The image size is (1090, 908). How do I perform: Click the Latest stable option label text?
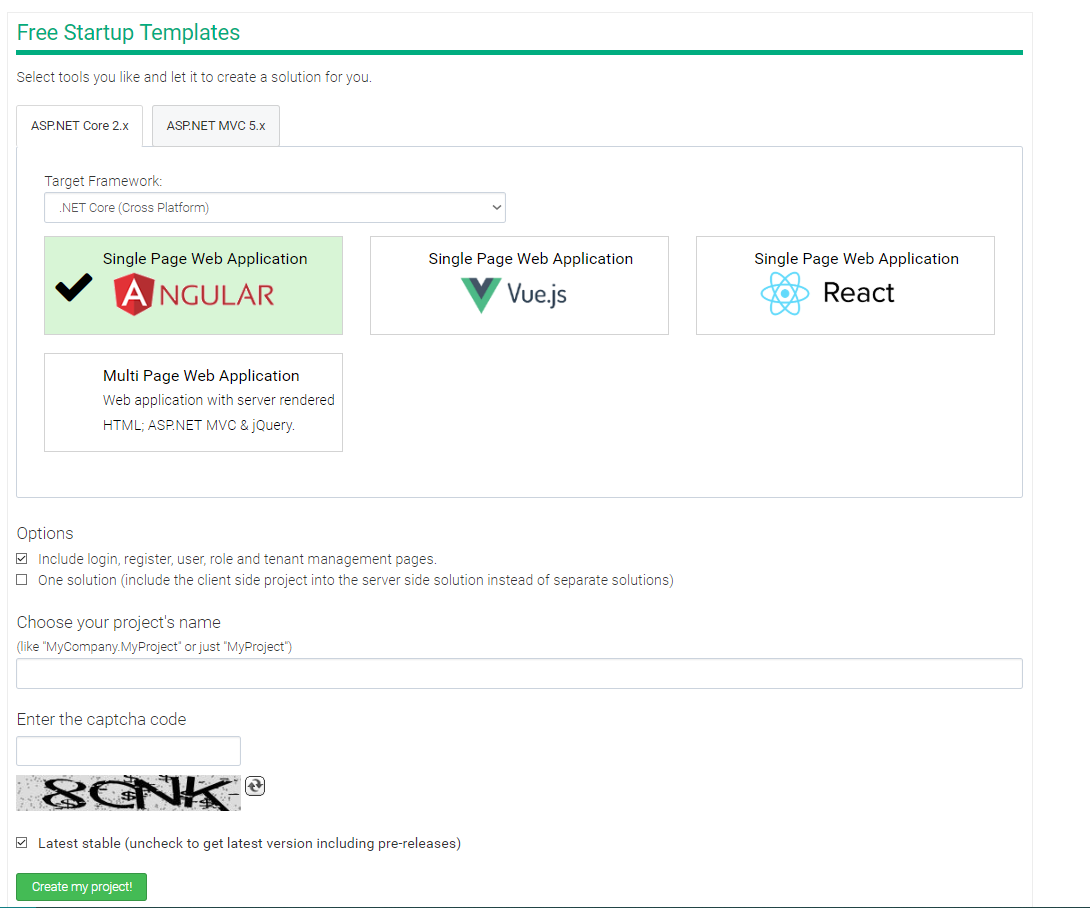pyautogui.click(x=249, y=843)
